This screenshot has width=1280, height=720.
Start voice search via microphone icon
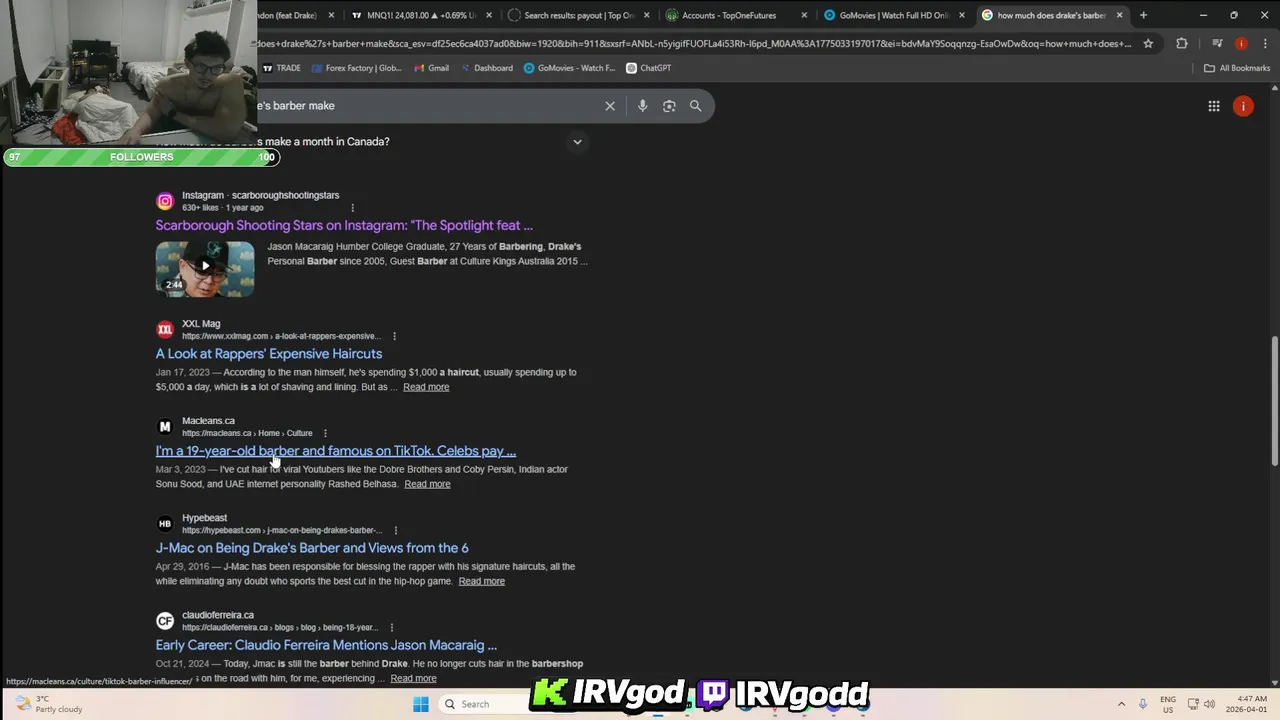(x=642, y=106)
